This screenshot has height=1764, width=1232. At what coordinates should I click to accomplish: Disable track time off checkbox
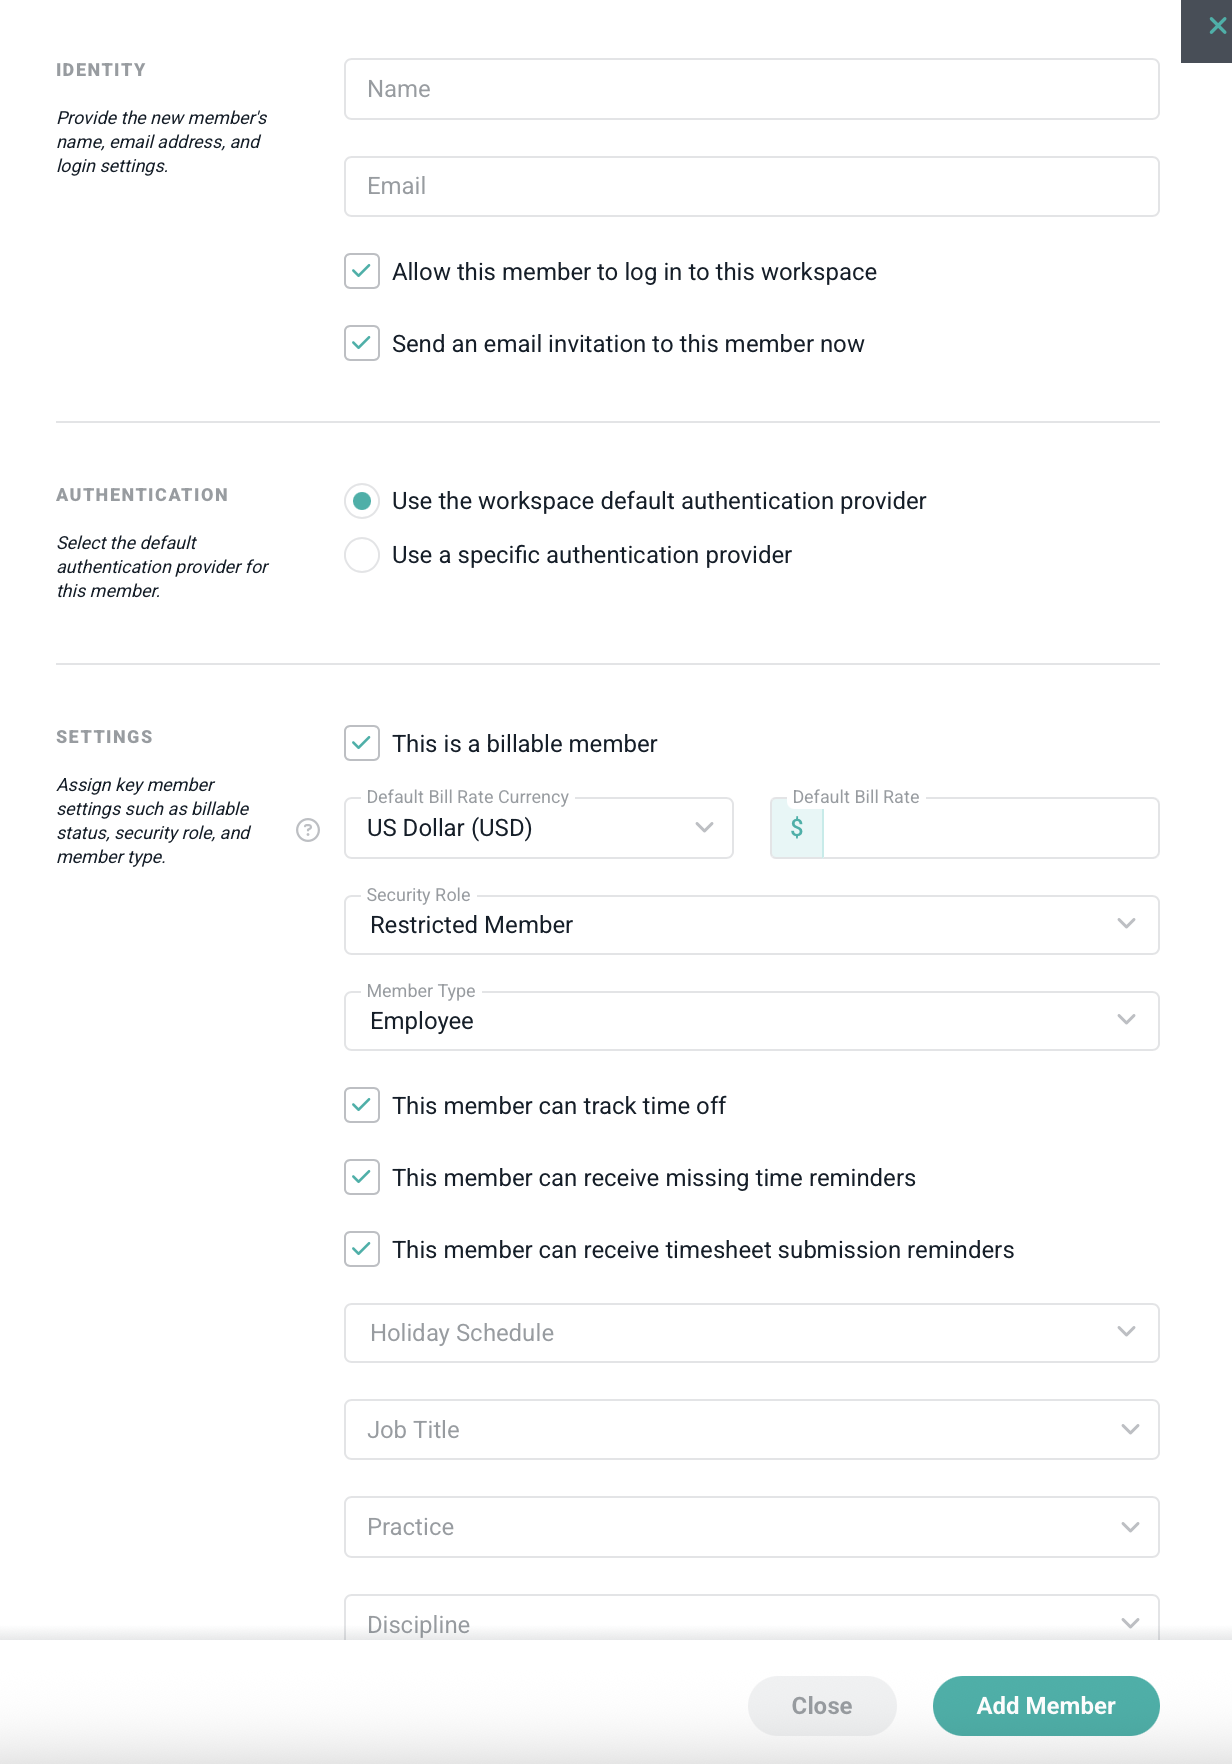(362, 1105)
